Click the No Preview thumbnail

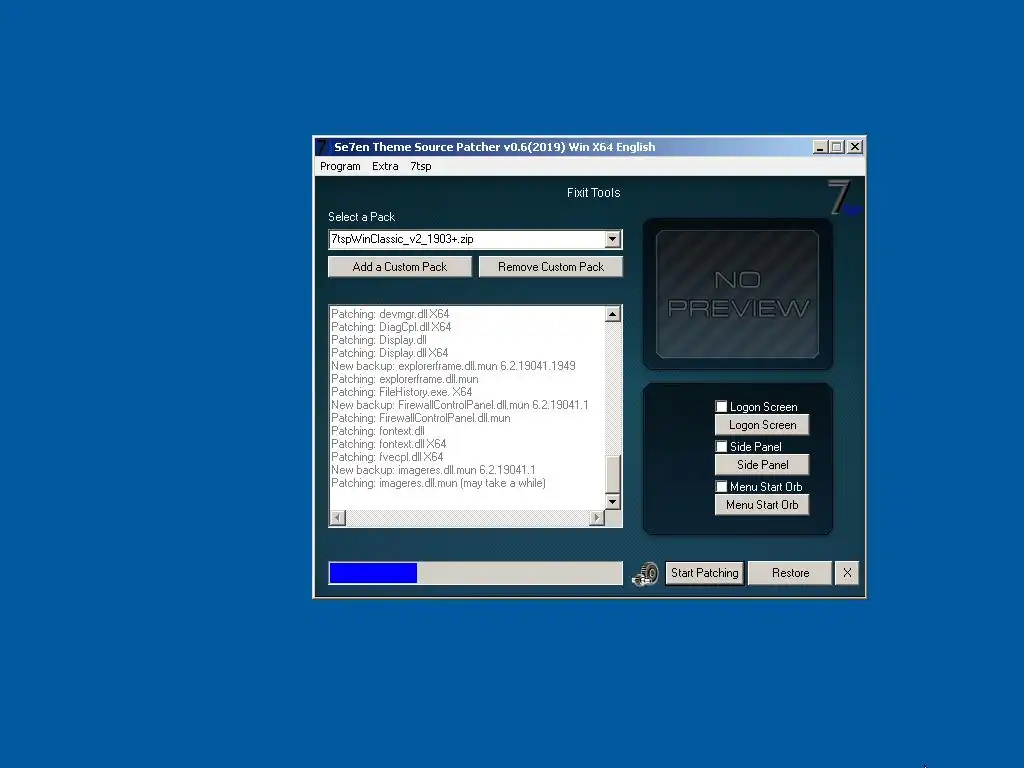click(737, 294)
